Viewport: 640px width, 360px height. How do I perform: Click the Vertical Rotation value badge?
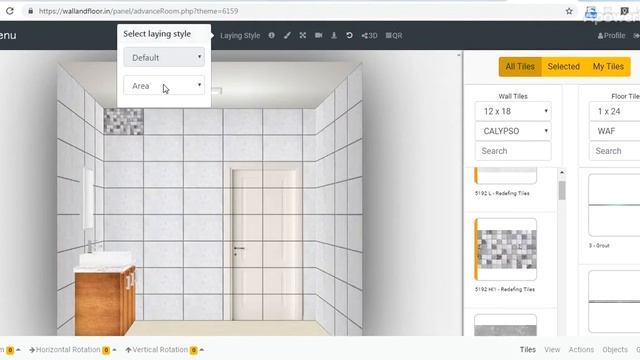pyautogui.click(x=194, y=350)
